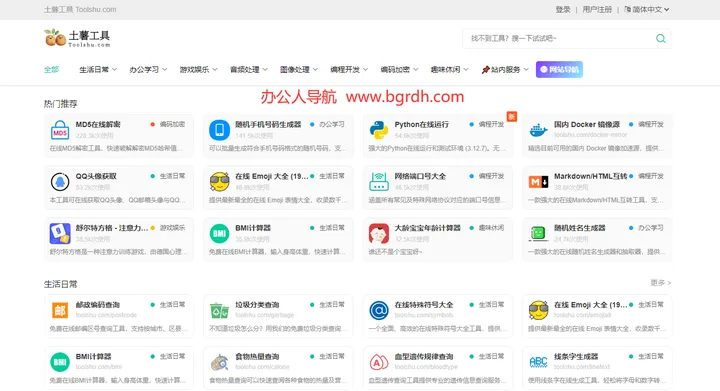
Task: Click the 食物热量查询 icon
Action: click(219, 362)
